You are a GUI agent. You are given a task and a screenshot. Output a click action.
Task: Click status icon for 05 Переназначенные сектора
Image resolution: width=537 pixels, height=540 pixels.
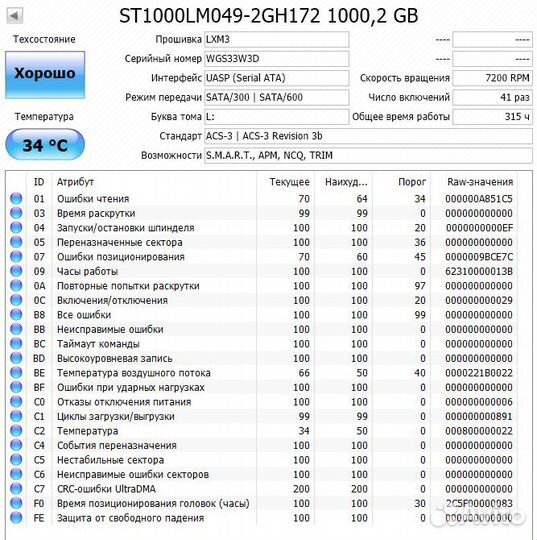[x=16, y=242]
